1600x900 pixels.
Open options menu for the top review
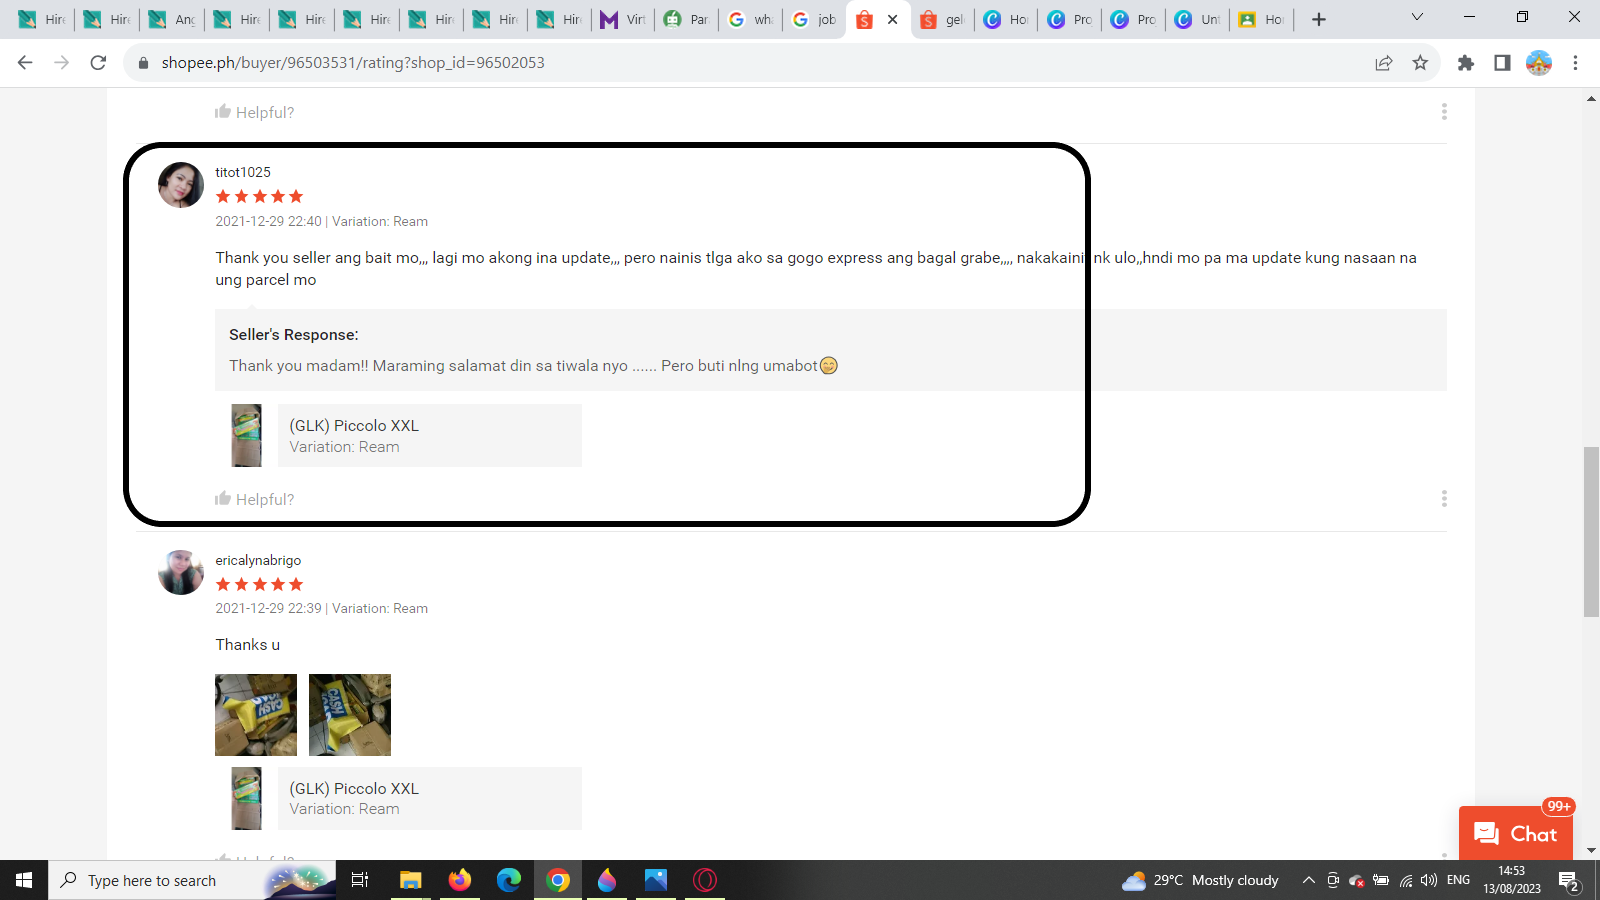tap(1444, 111)
